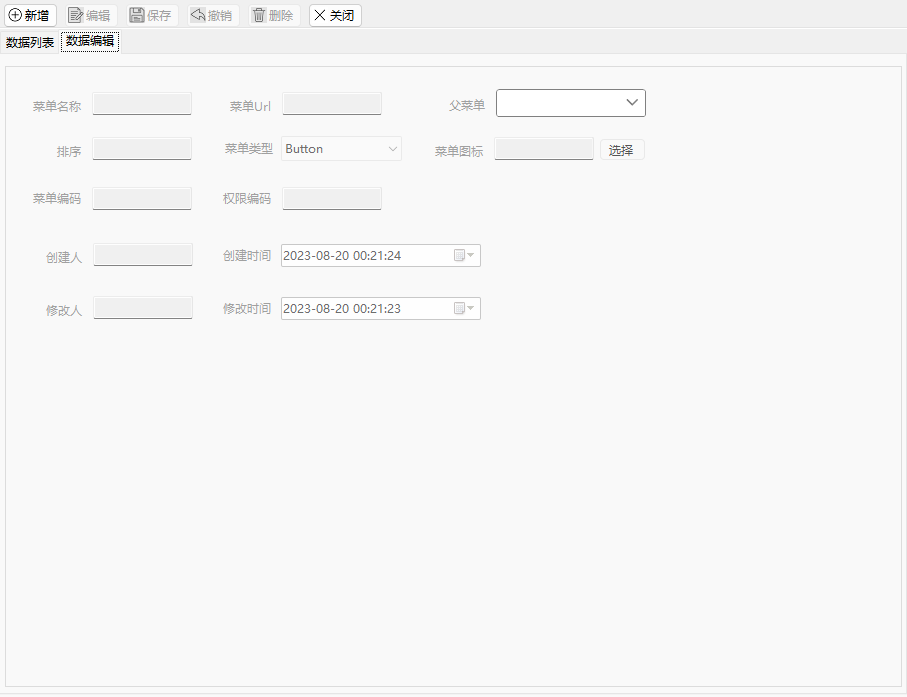The image size is (907, 697).
Task: Click the 删除 trash can icon
Action: [259, 15]
